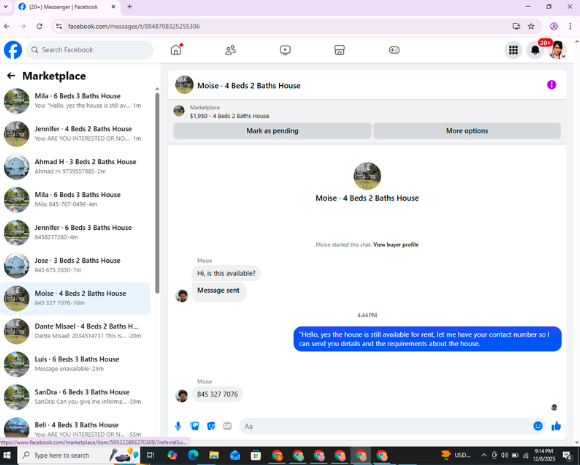Open the apps grid menu icon
580x465 pixels.
tap(513, 50)
